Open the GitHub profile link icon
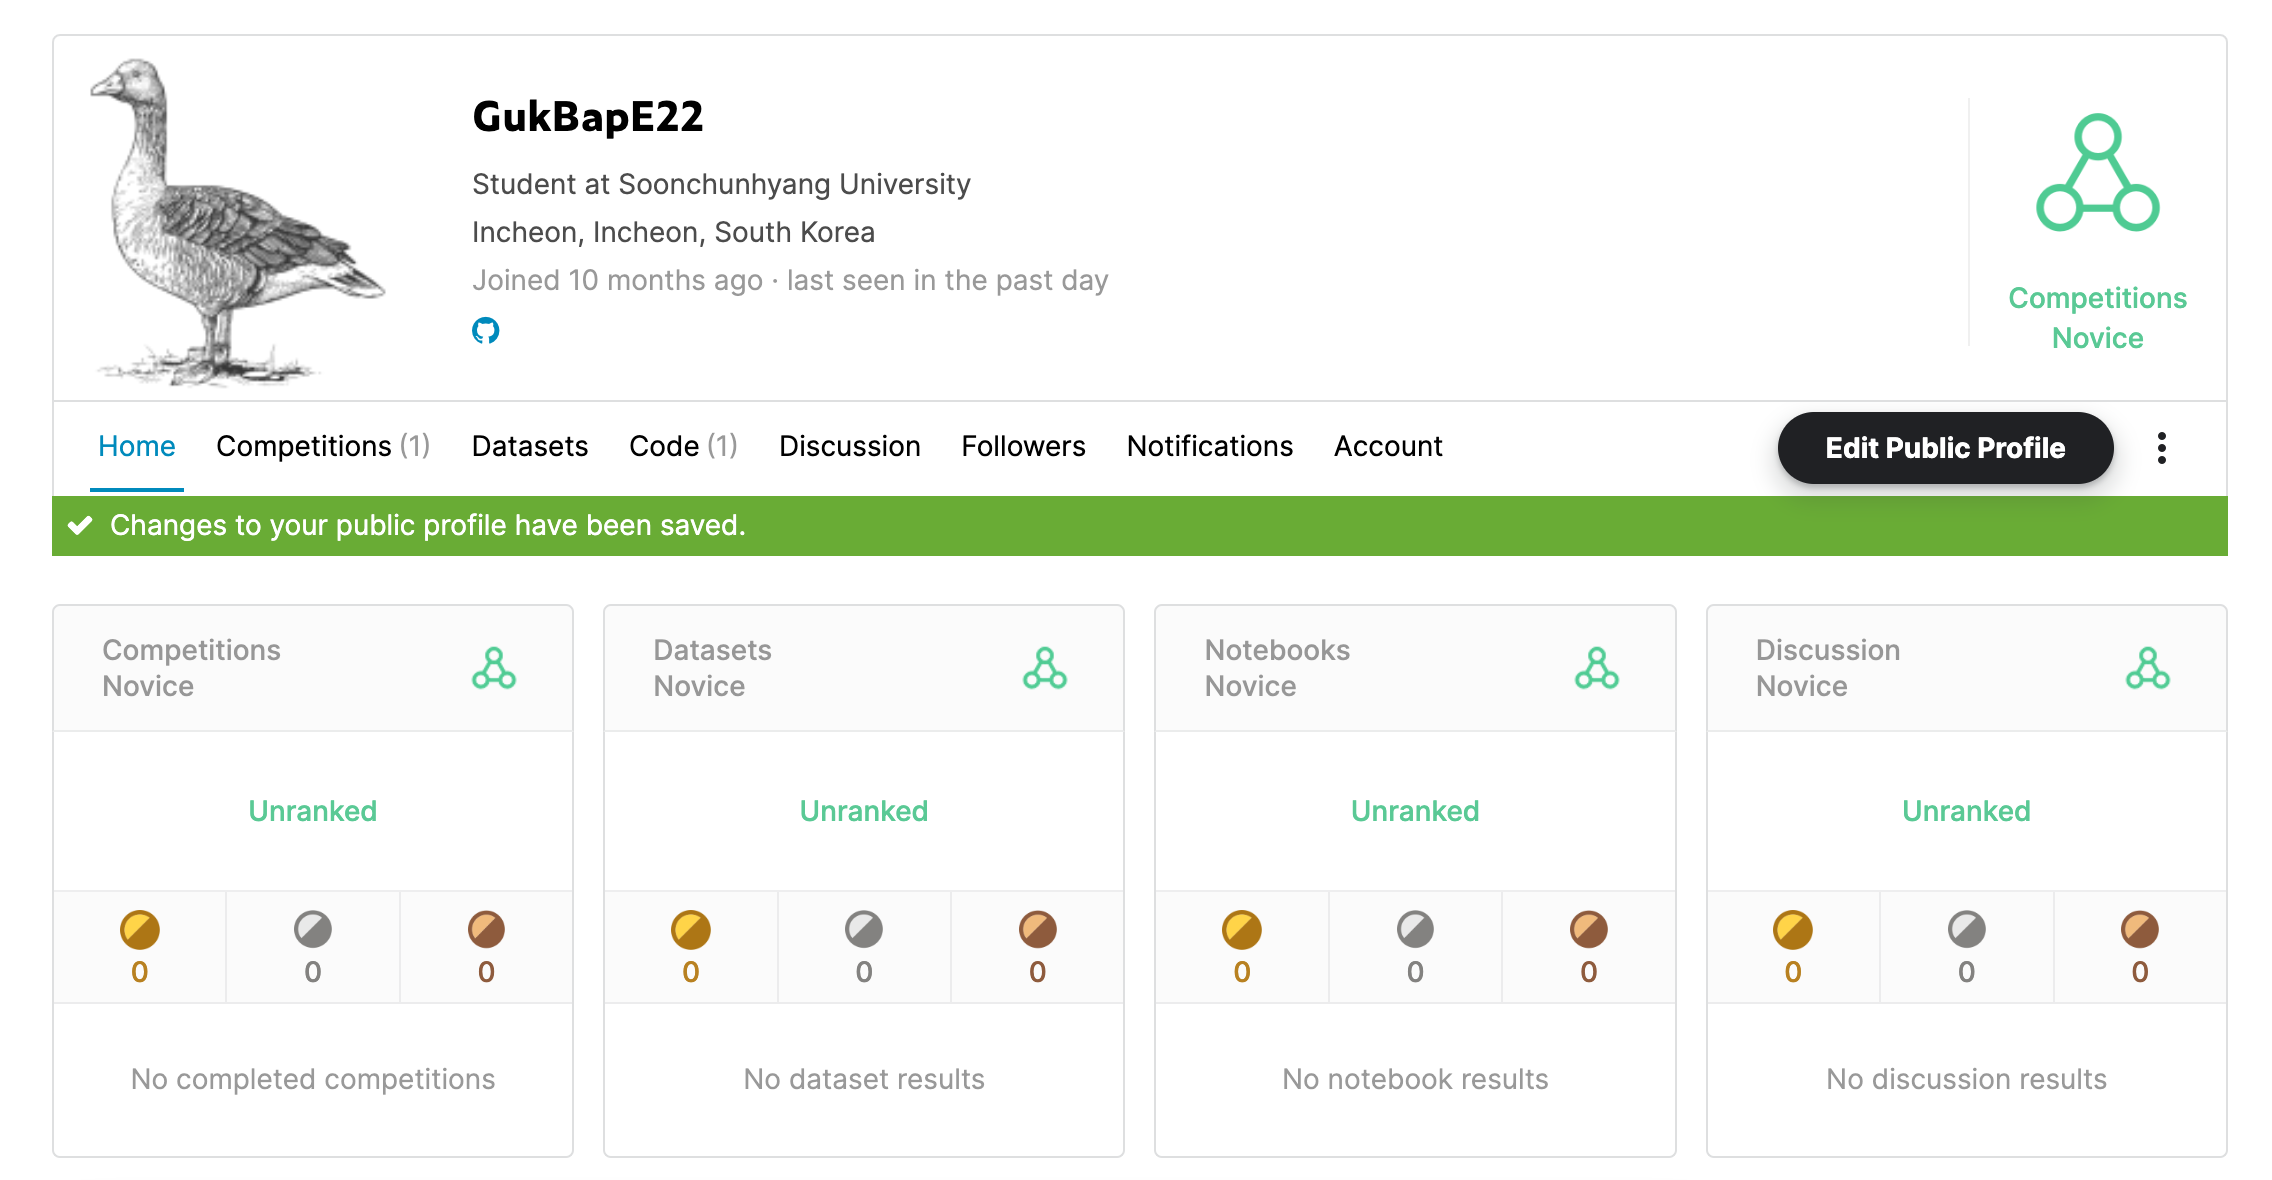This screenshot has width=2272, height=1180. pos(485,330)
